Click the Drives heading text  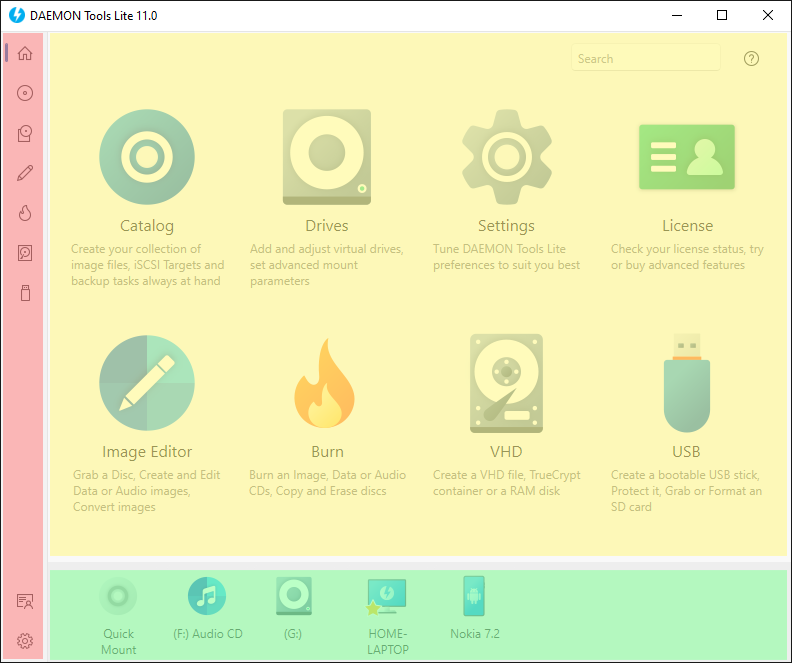tap(327, 226)
